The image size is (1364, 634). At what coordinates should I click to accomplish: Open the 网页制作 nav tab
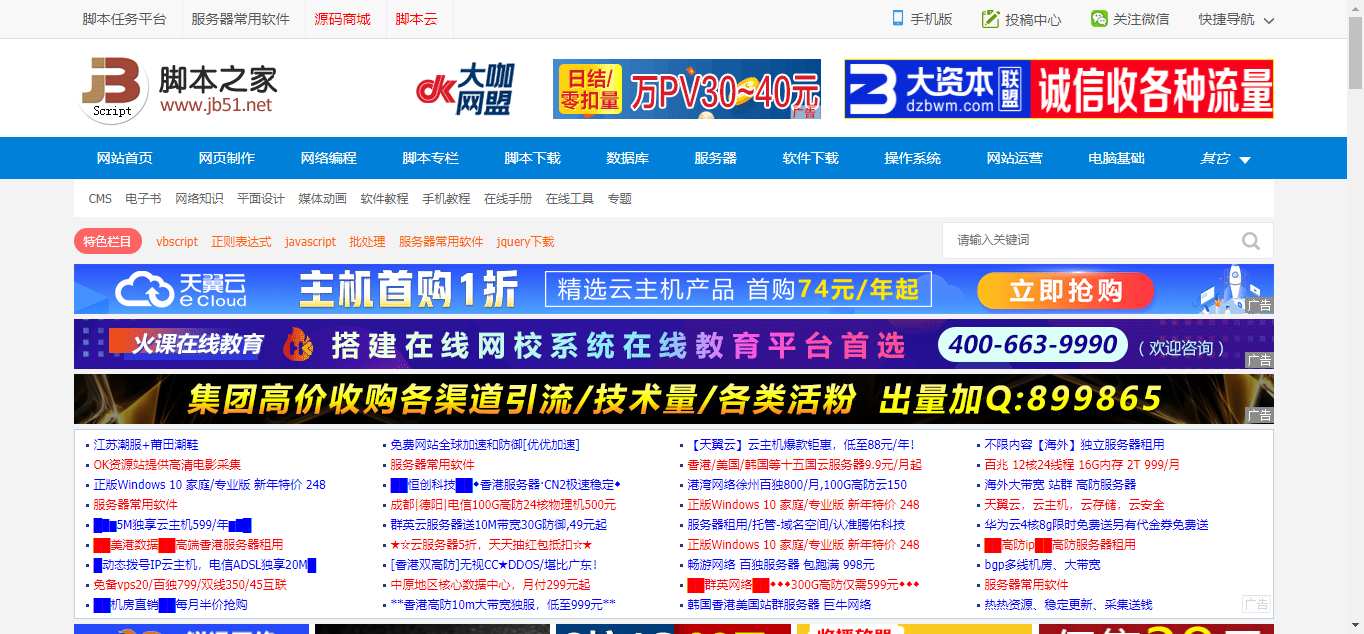pos(227,158)
